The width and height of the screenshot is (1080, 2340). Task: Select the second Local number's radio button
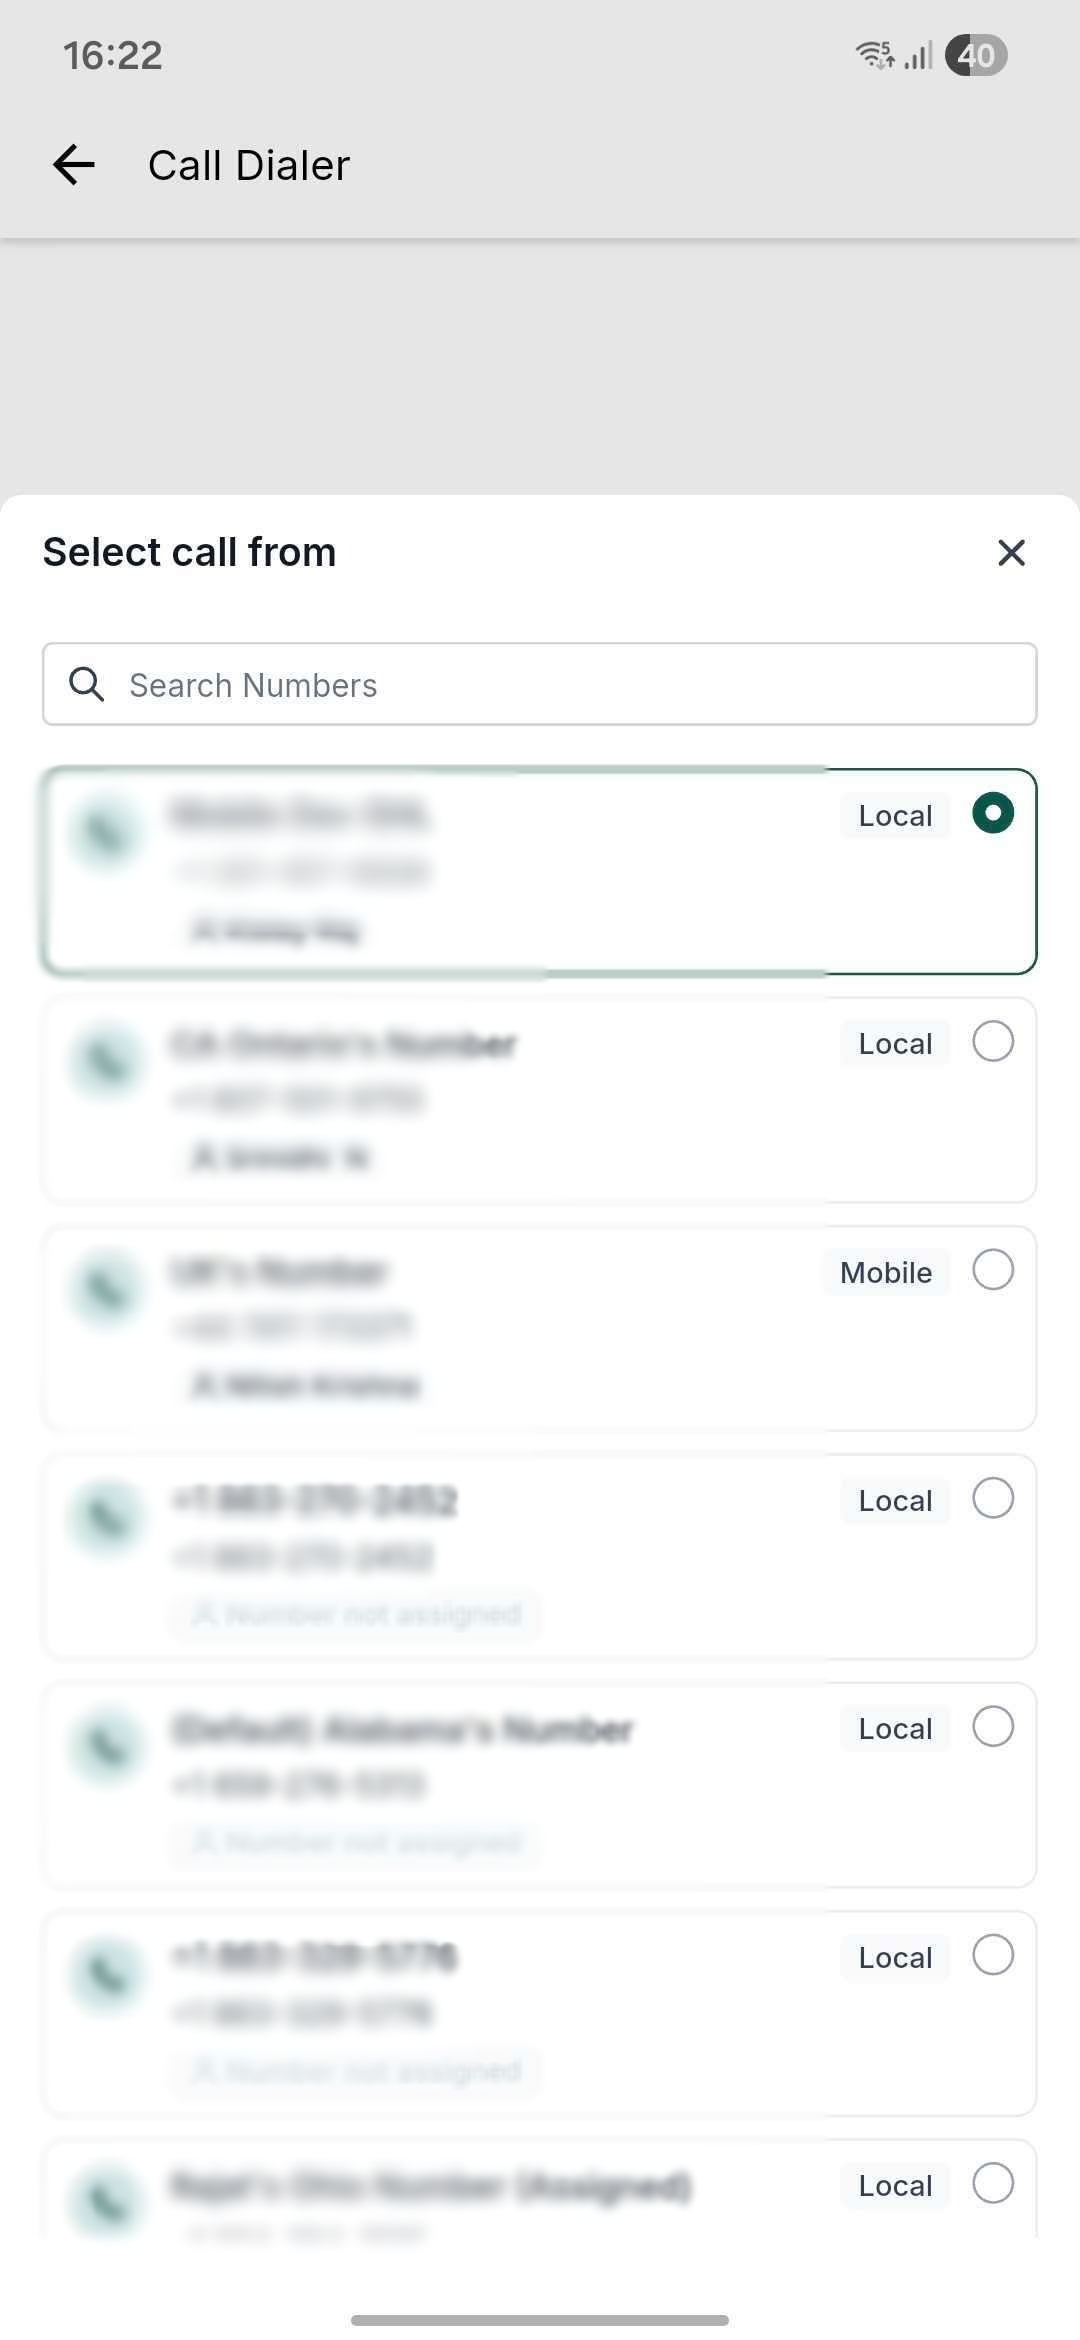992,1041
